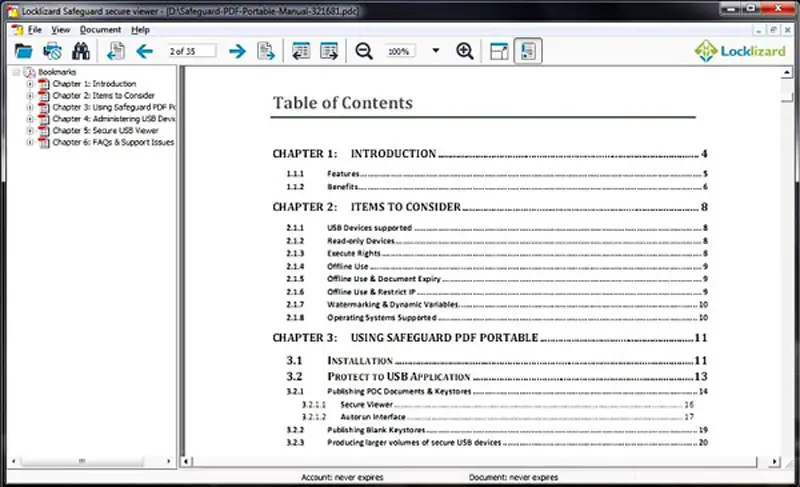This screenshot has height=487, width=800.
Task: Click the bookmarks panel horizontal scrollbar thumb
Action: (x=82, y=461)
